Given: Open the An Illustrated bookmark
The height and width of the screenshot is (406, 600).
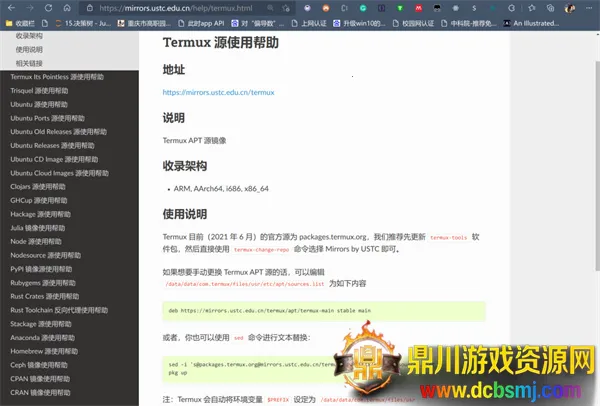Looking at the screenshot, I should [531, 23].
